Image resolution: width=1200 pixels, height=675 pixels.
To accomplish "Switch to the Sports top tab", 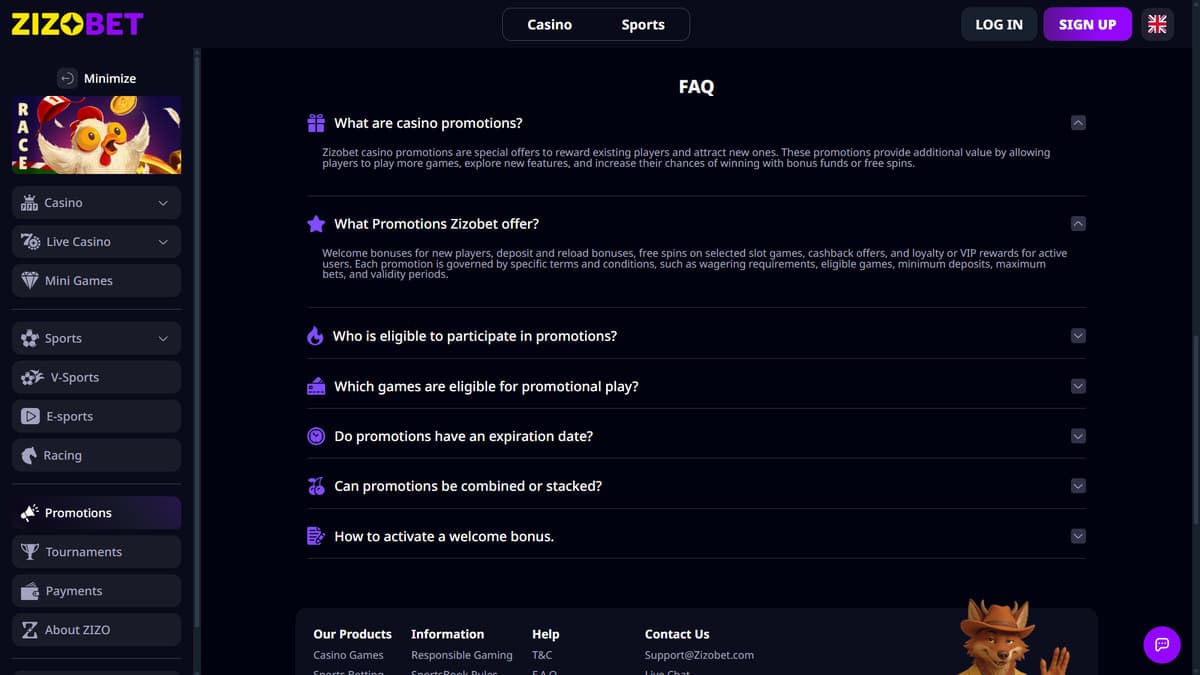I will 643,25.
